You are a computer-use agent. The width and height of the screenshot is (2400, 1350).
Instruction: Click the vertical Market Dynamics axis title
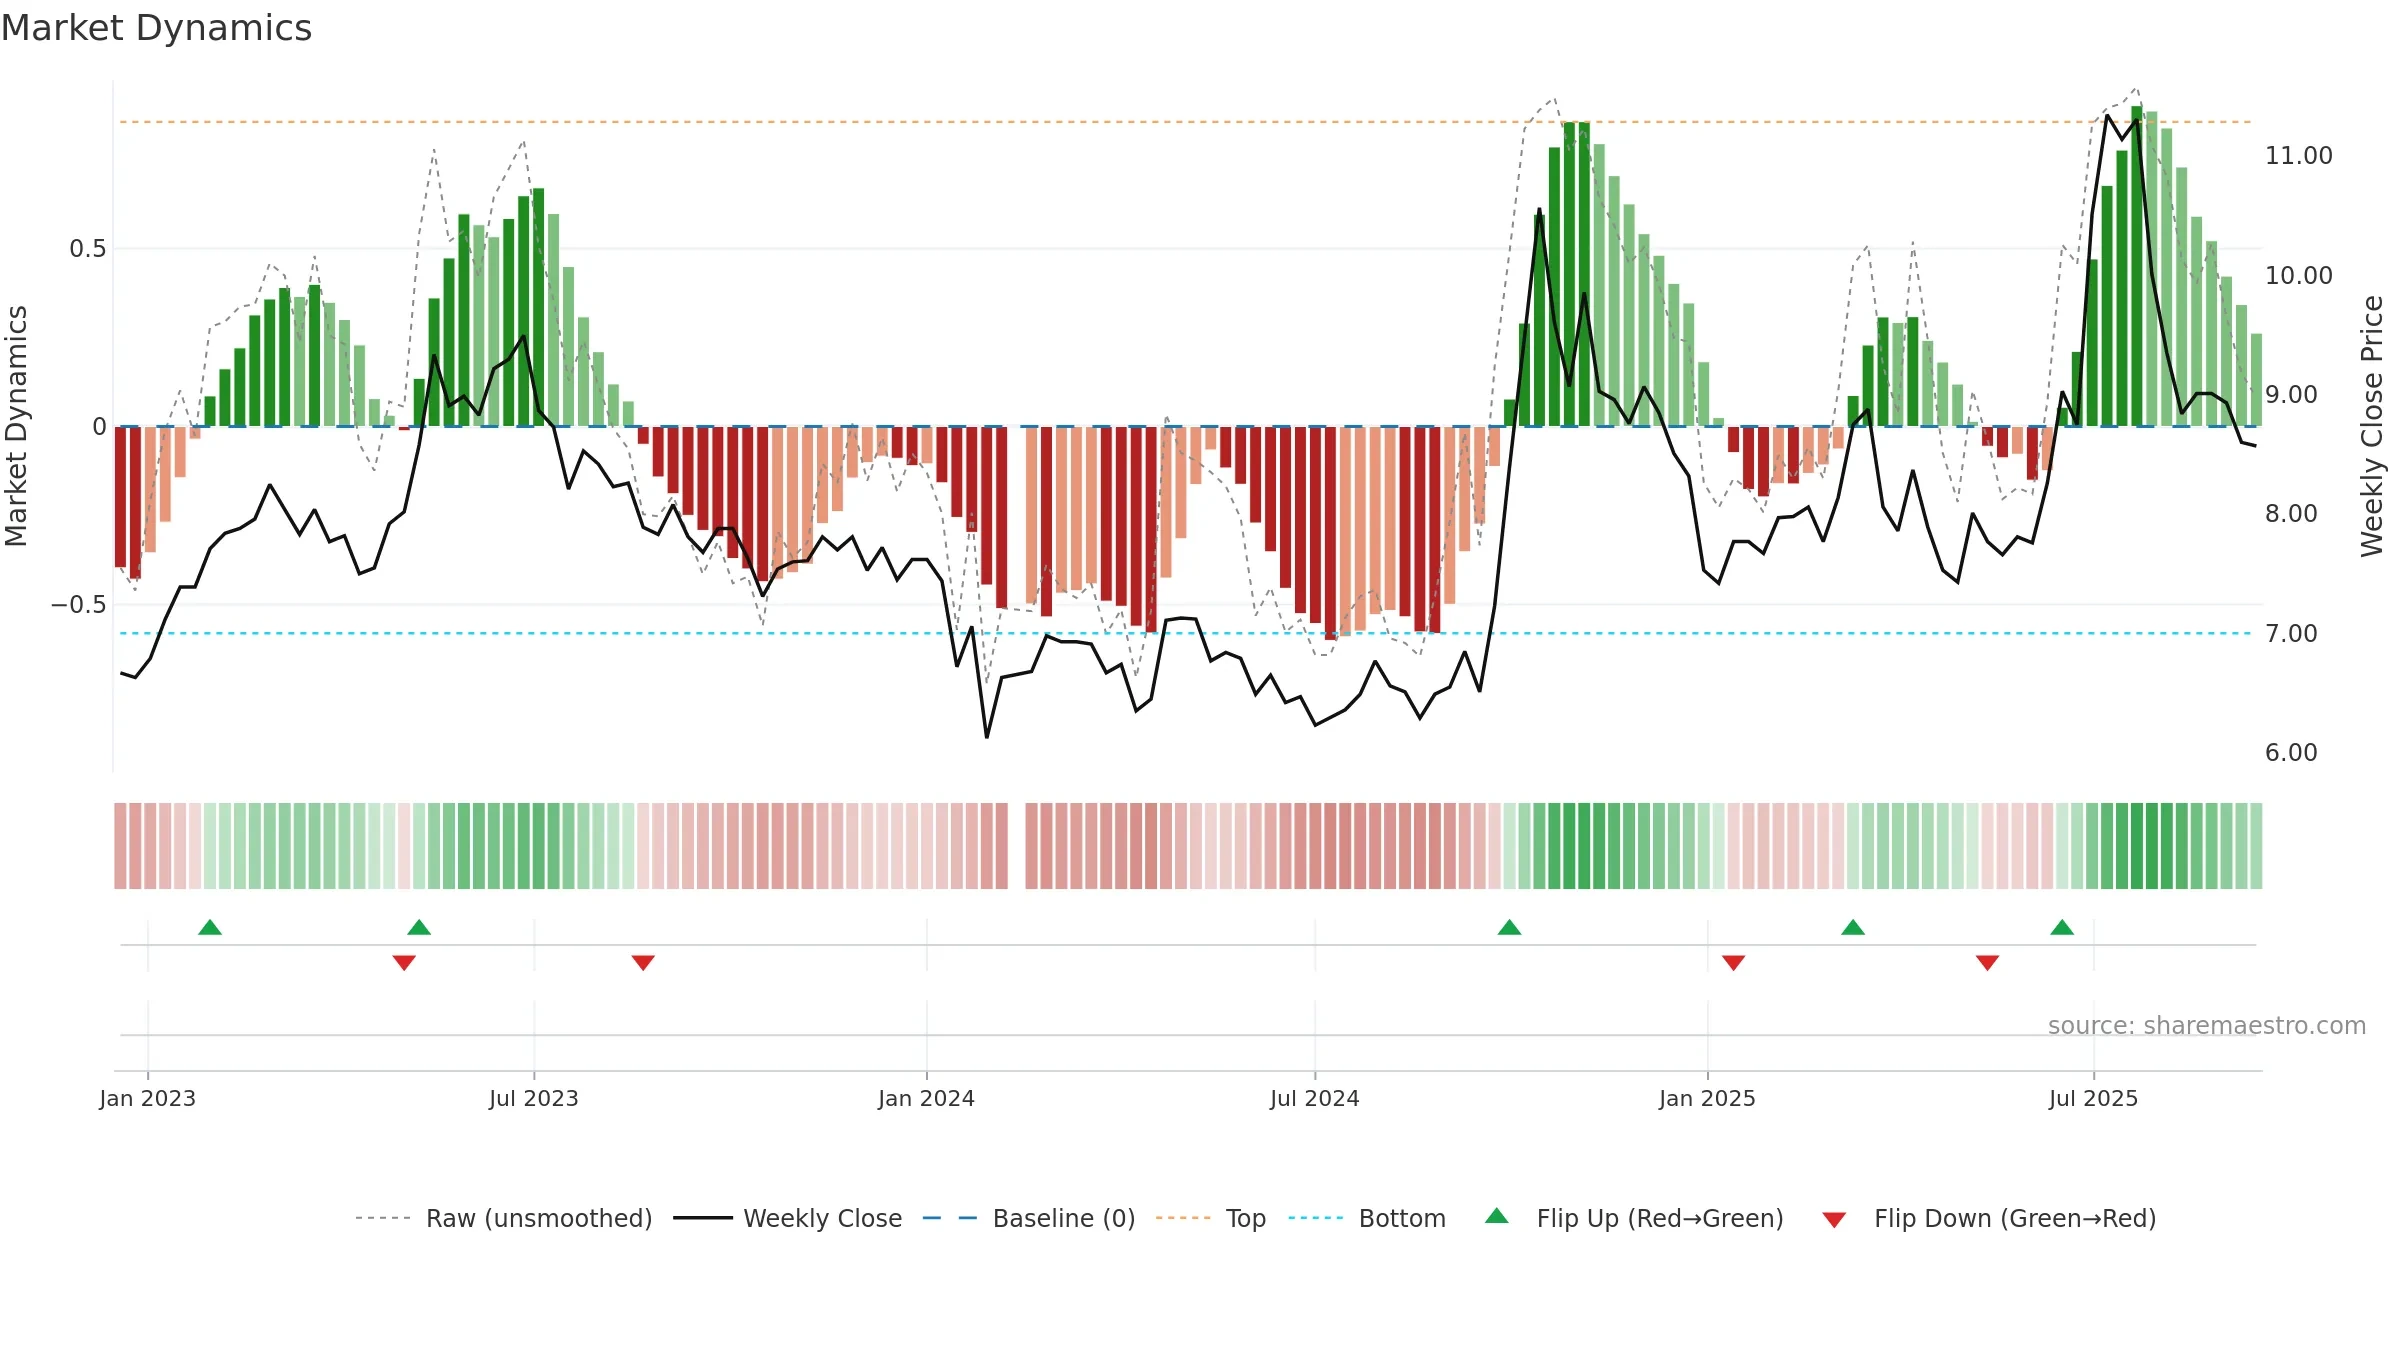tap(17, 426)
